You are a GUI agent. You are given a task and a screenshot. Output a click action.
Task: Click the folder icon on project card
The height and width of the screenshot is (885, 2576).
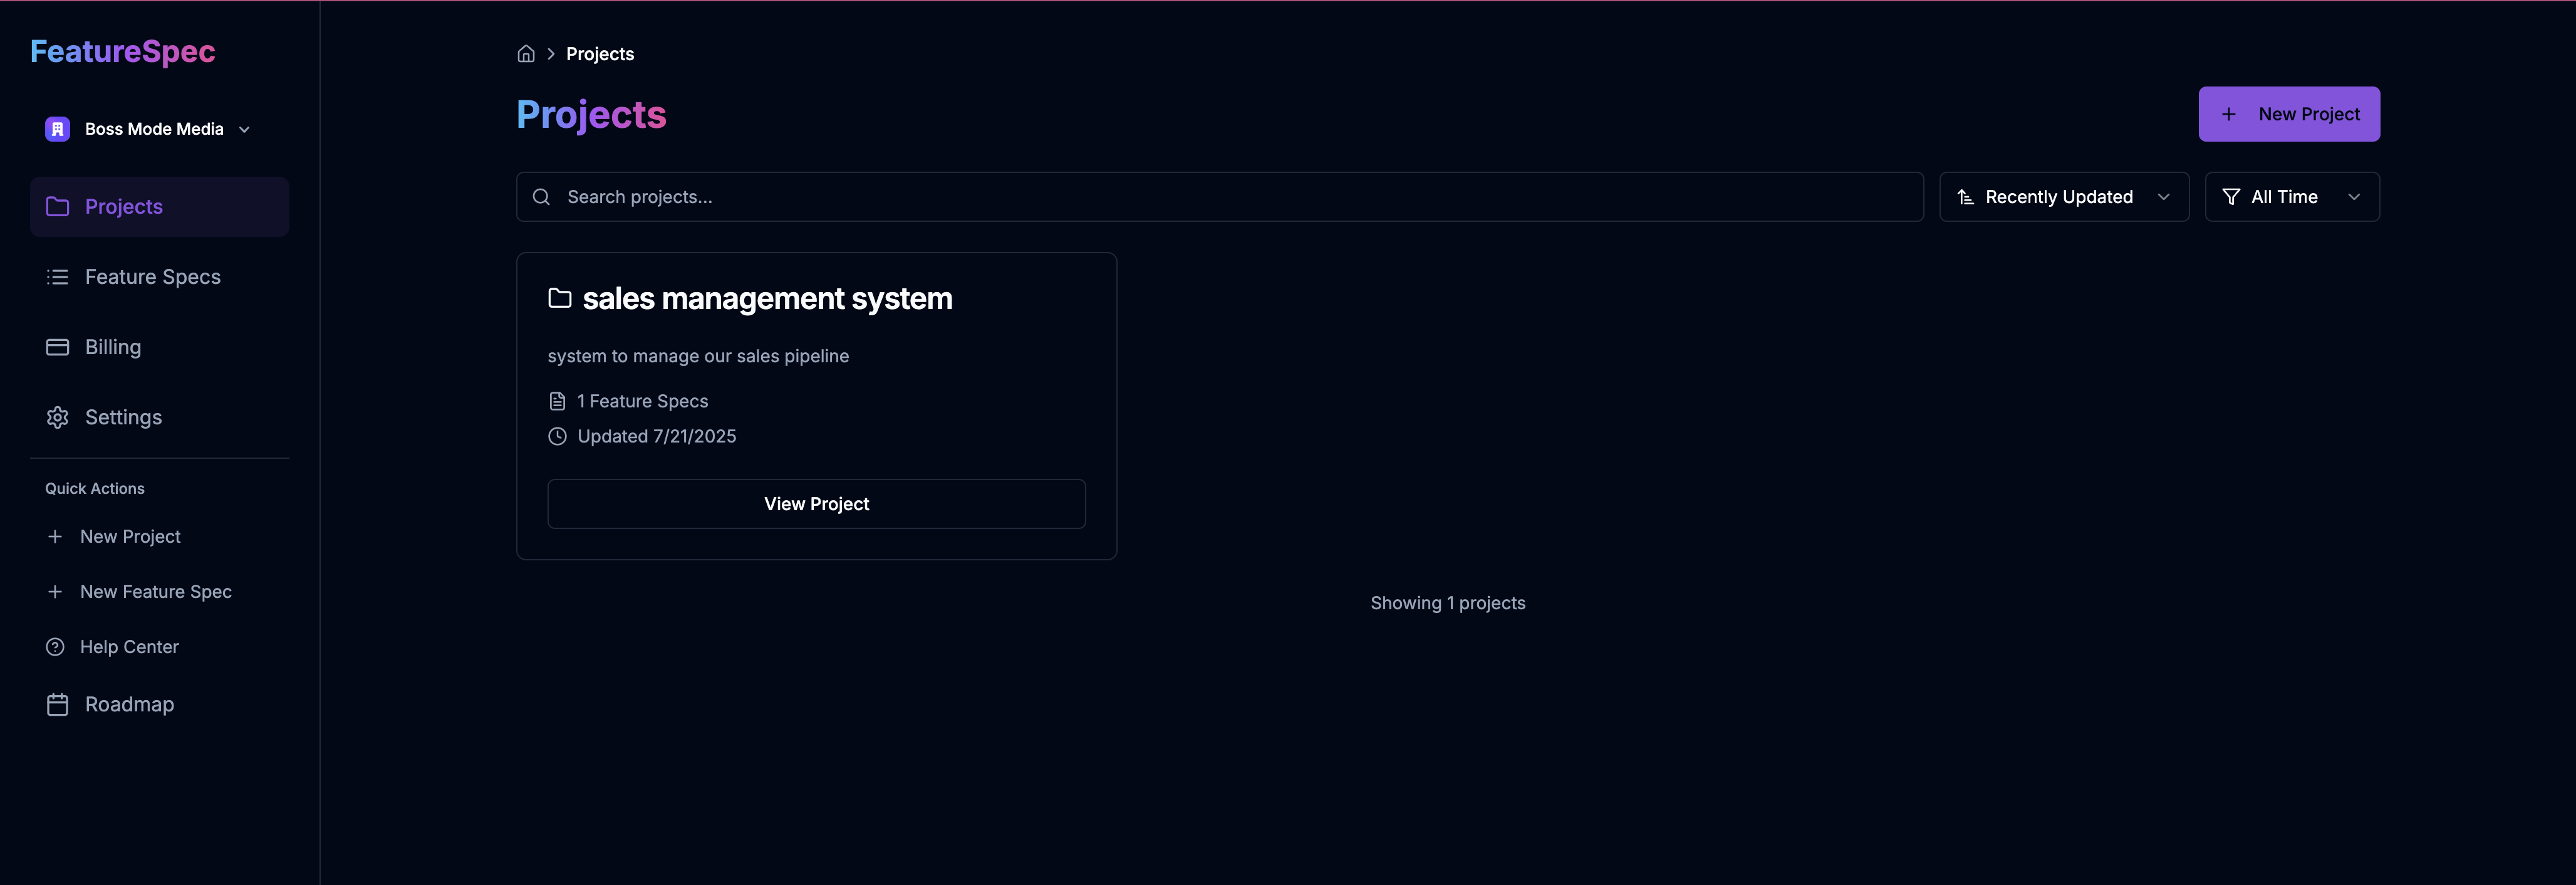point(560,298)
